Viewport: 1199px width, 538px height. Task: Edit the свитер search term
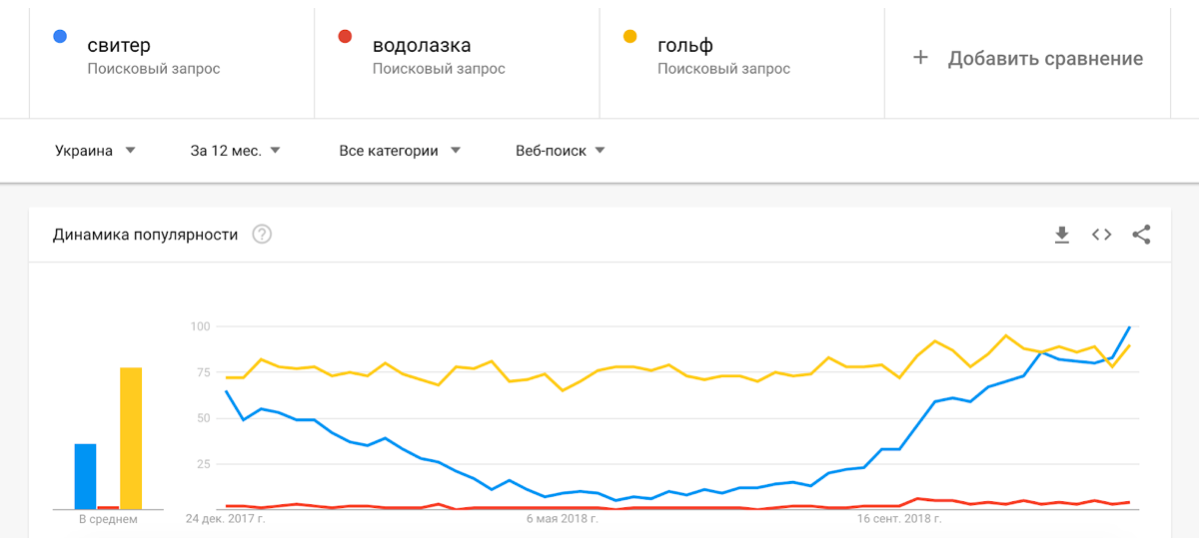click(x=119, y=45)
